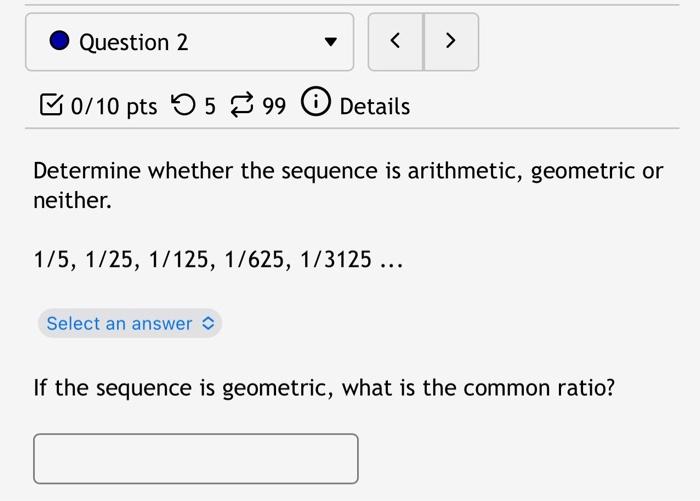This screenshot has width=700, height=501.
Task: Go to the next question arrow
Action: (451, 42)
